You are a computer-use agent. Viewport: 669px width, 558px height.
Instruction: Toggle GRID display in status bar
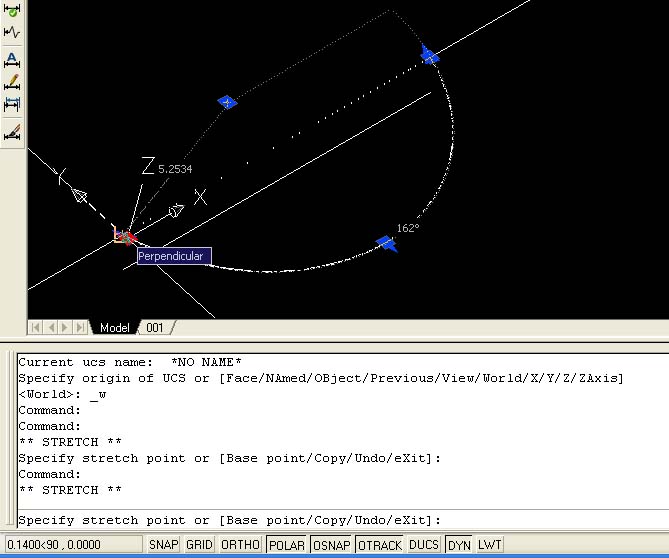click(x=199, y=545)
